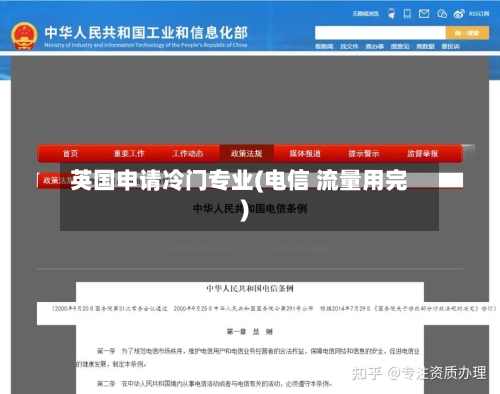500x394 pixels.
Task: Click the 第一条 paragraph text
Action: pos(248,357)
